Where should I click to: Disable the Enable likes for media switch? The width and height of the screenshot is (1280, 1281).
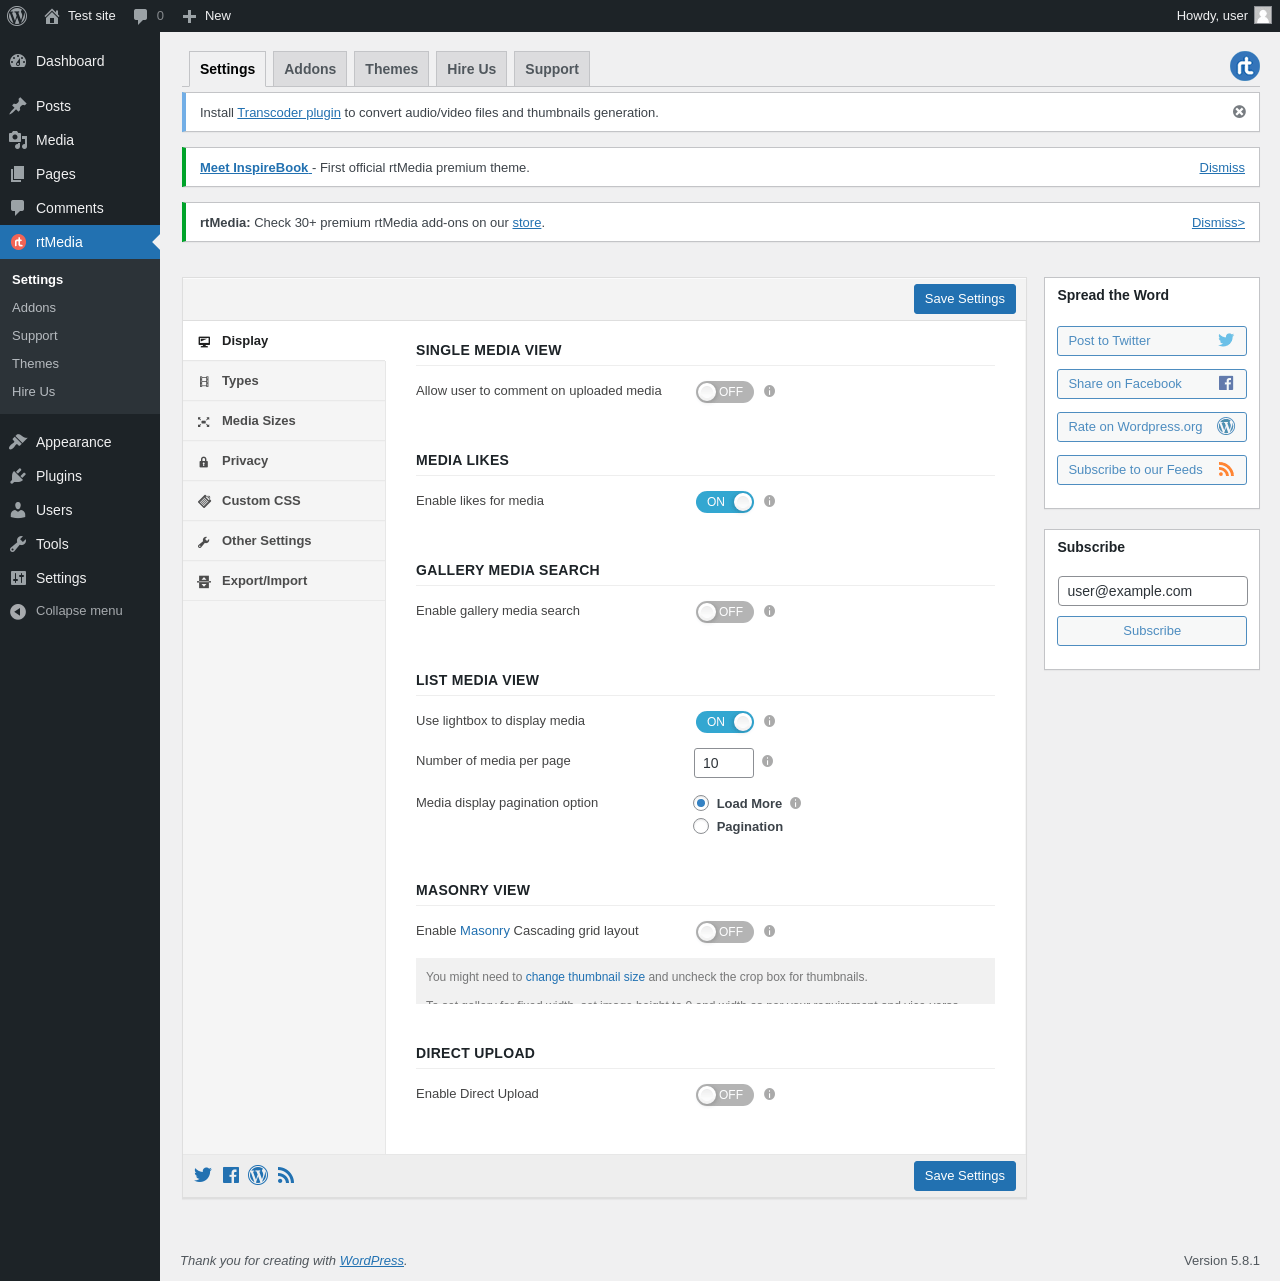tap(724, 502)
